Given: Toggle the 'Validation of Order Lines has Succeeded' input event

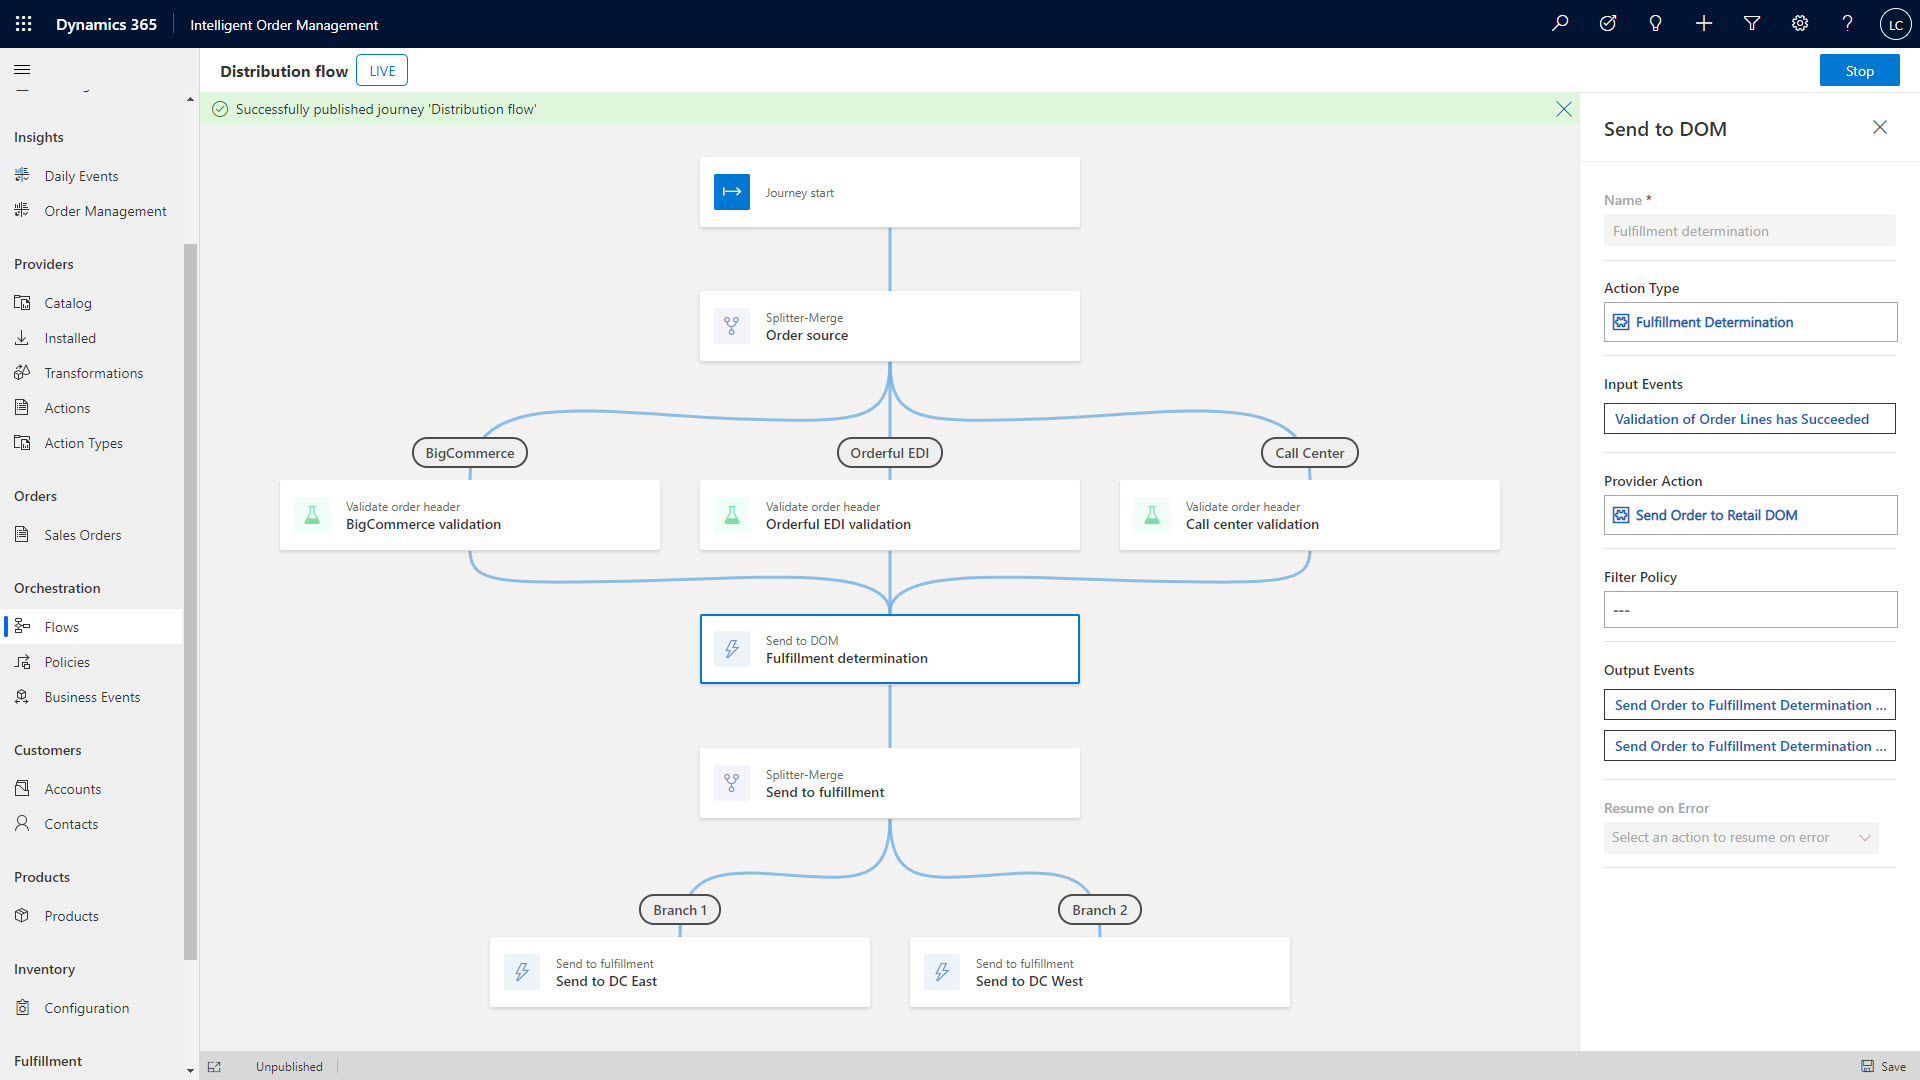Looking at the screenshot, I should click(1749, 418).
